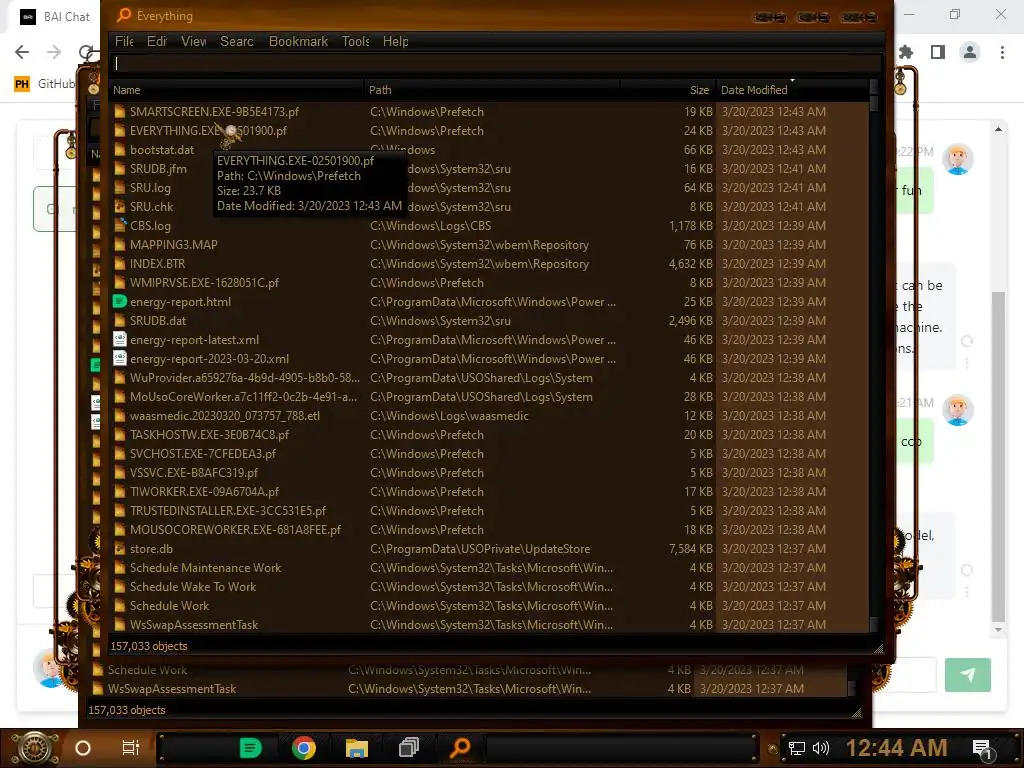Open the notification center icon
Image resolution: width=1024 pixels, height=768 pixels.
pos(983,750)
